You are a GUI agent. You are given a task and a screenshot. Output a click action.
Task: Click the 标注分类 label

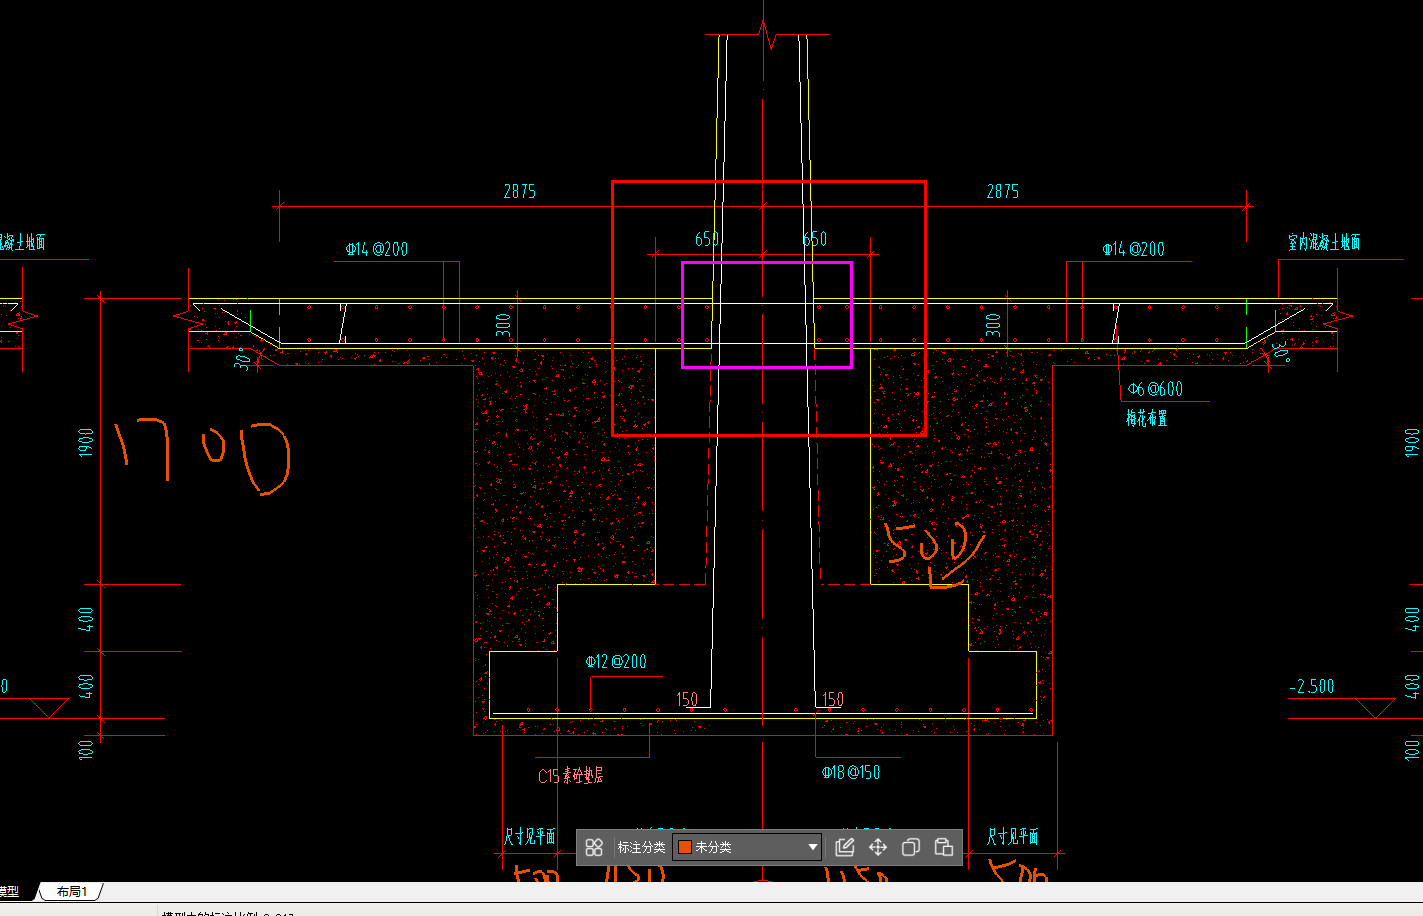(x=641, y=847)
